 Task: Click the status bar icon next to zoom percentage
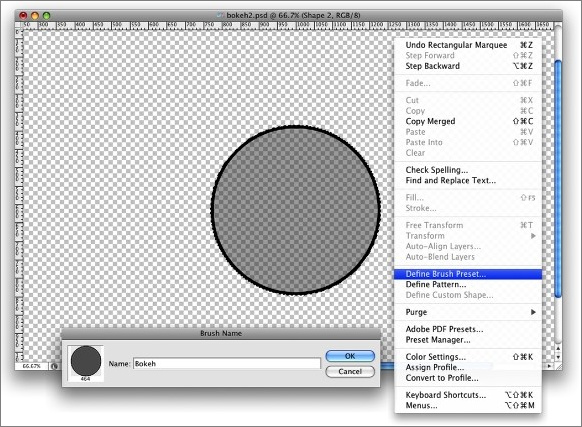click(x=55, y=366)
